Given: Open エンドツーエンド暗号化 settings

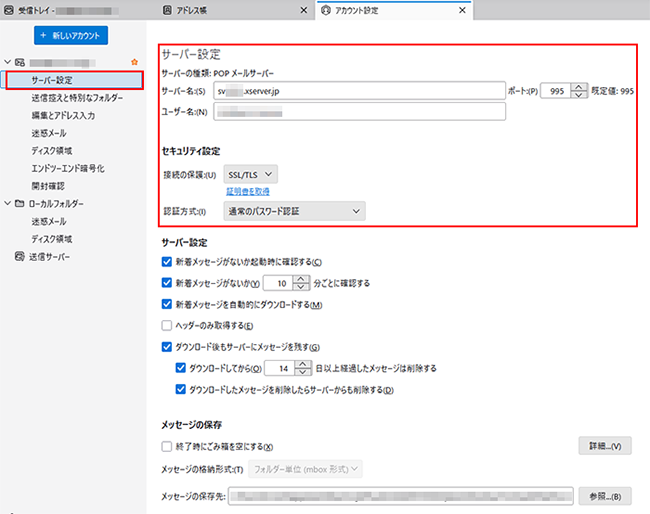Looking at the screenshot, I should 68,168.
